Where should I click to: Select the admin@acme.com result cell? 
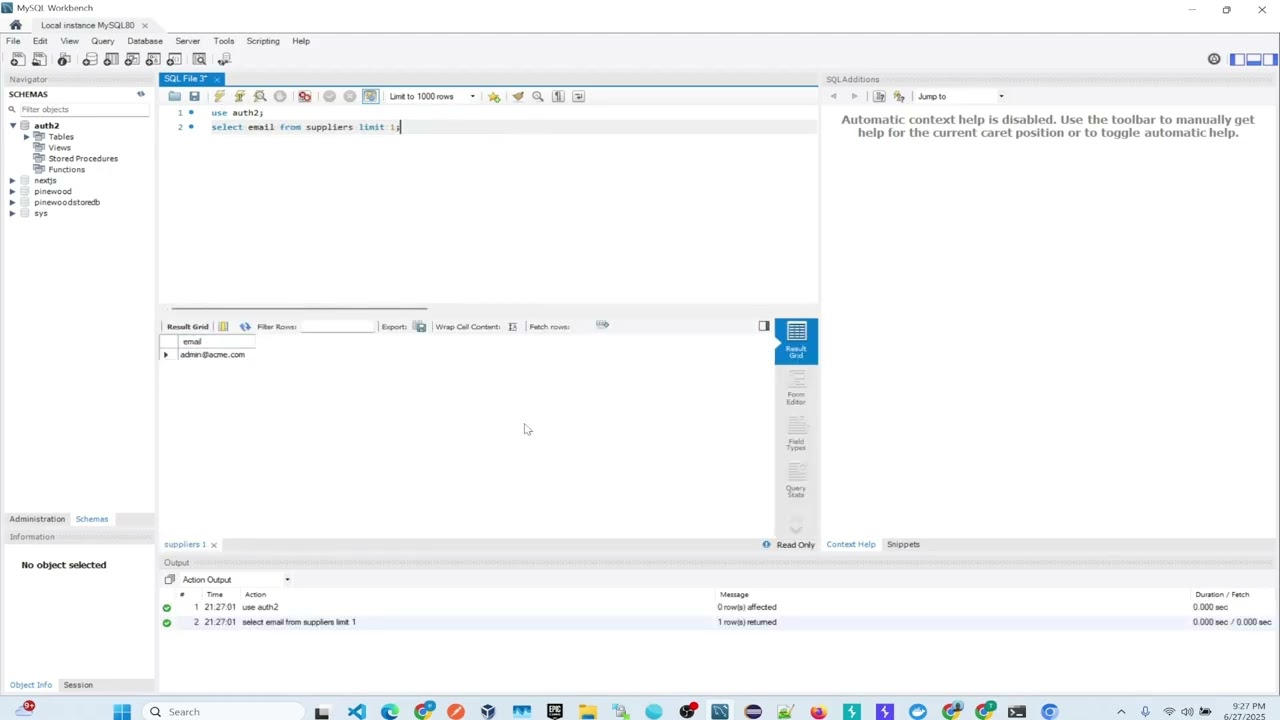[x=212, y=355]
